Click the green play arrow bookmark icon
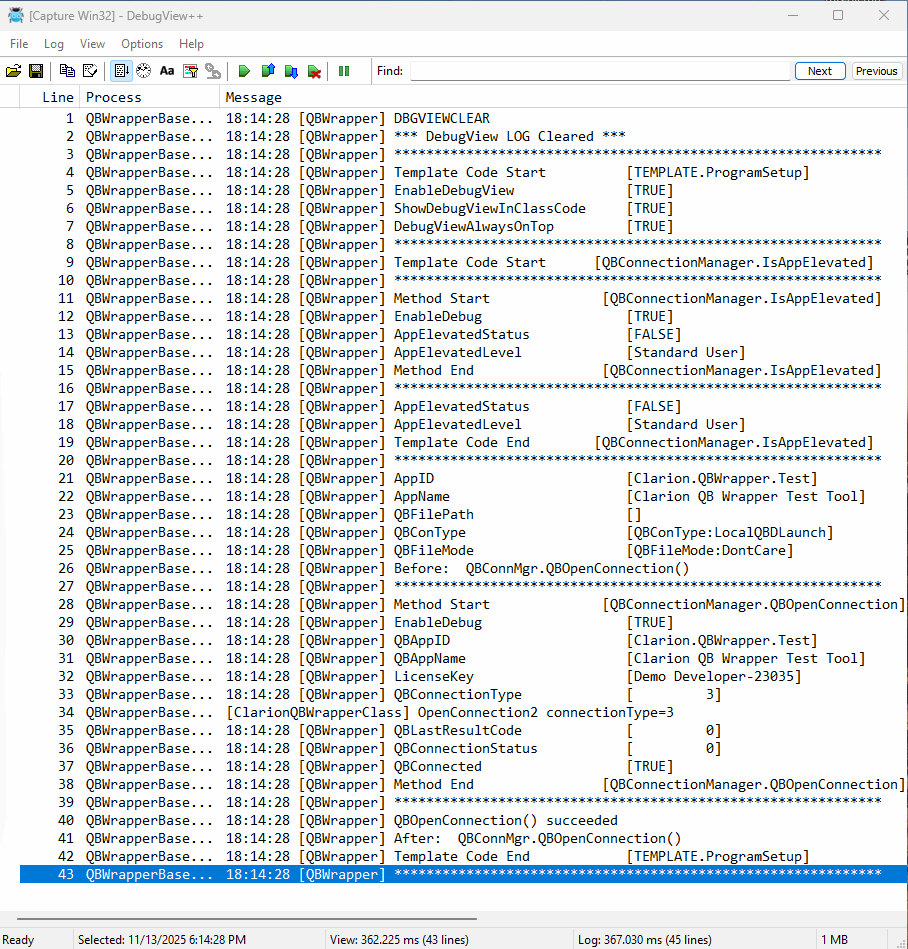This screenshot has width=908, height=949. [x=244, y=71]
